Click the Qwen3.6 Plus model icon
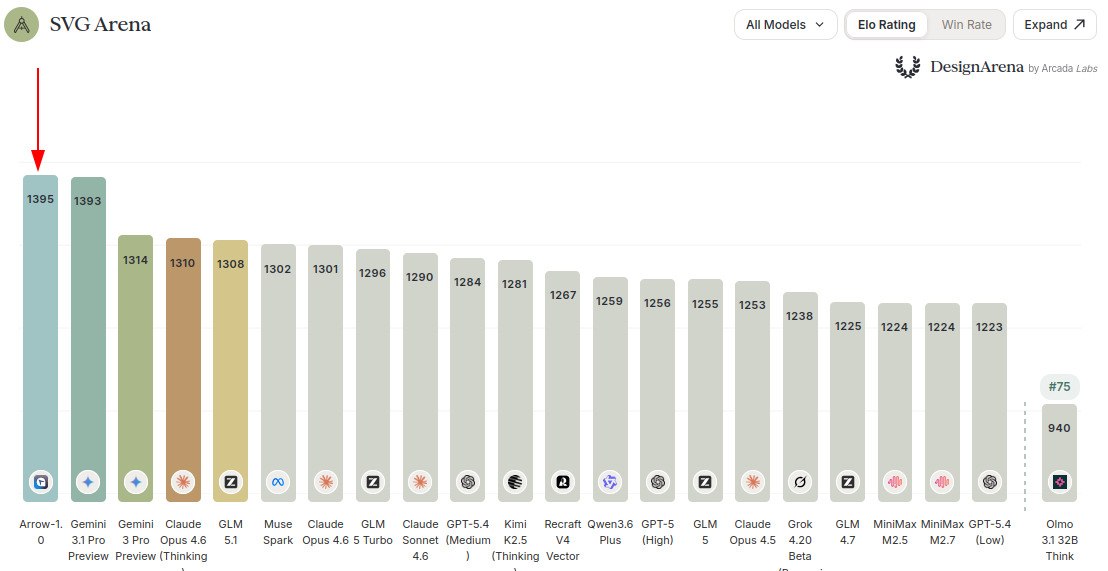 pyautogui.click(x=610, y=482)
